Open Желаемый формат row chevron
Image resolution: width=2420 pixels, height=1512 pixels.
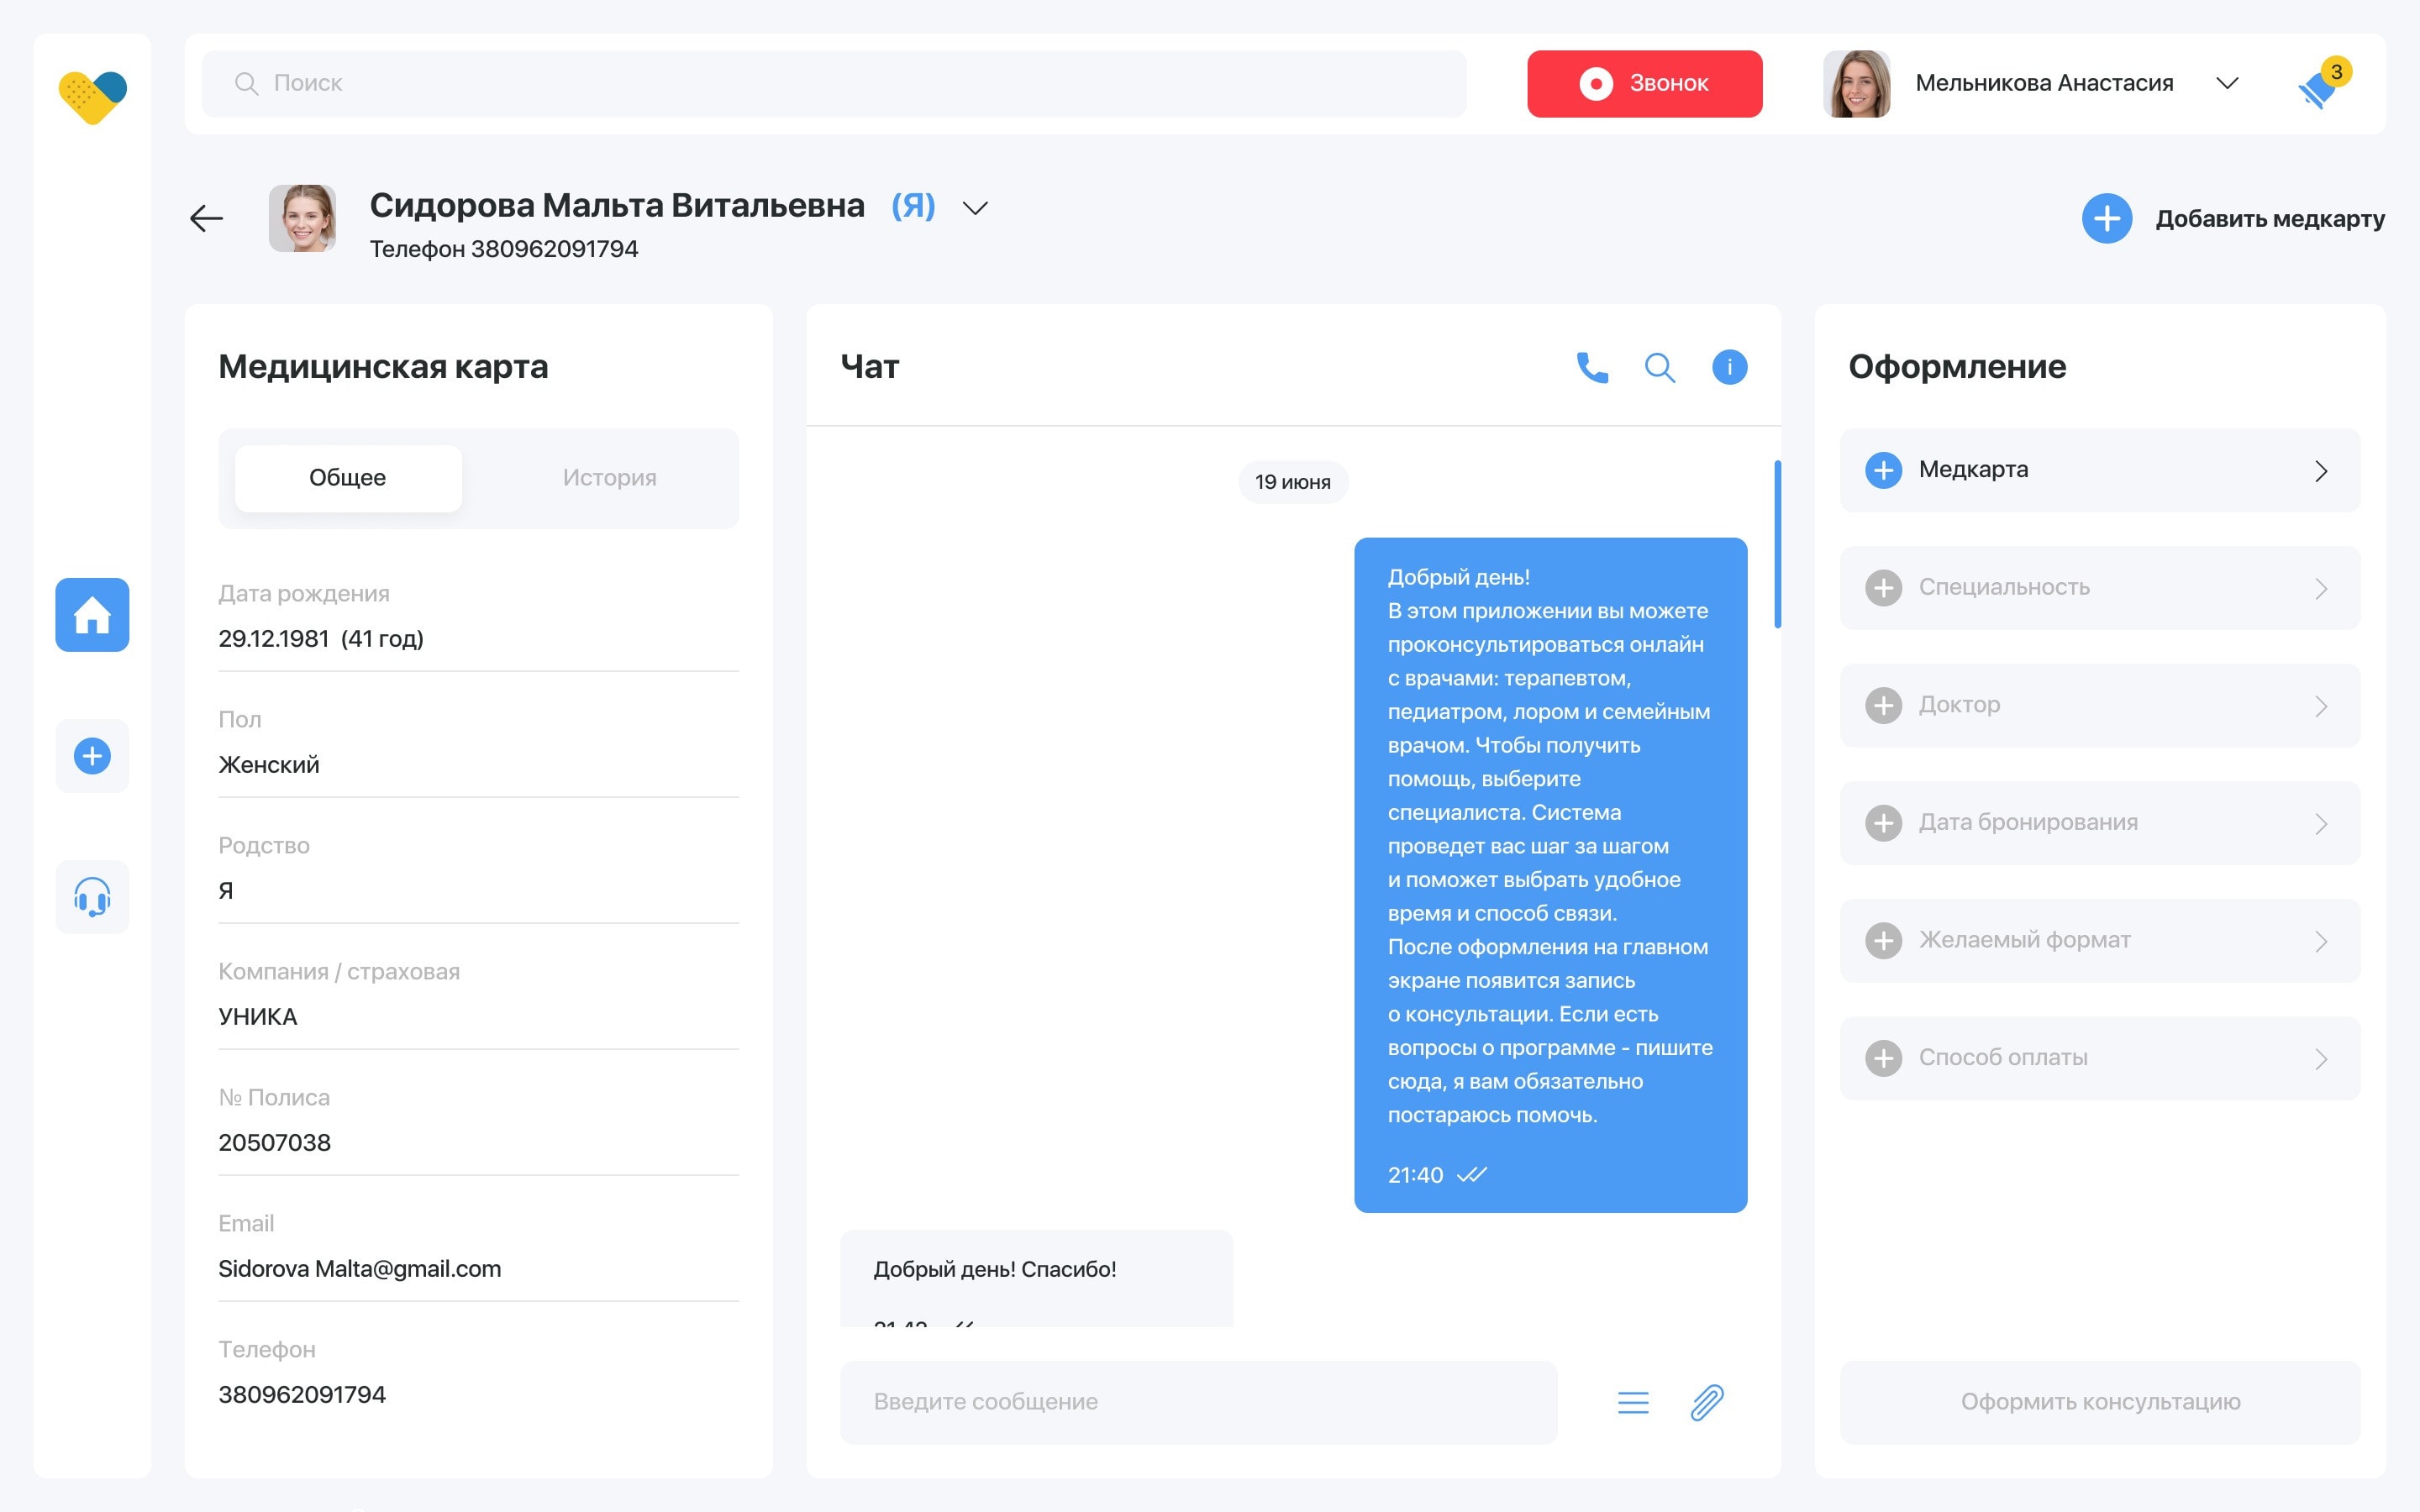point(2321,941)
